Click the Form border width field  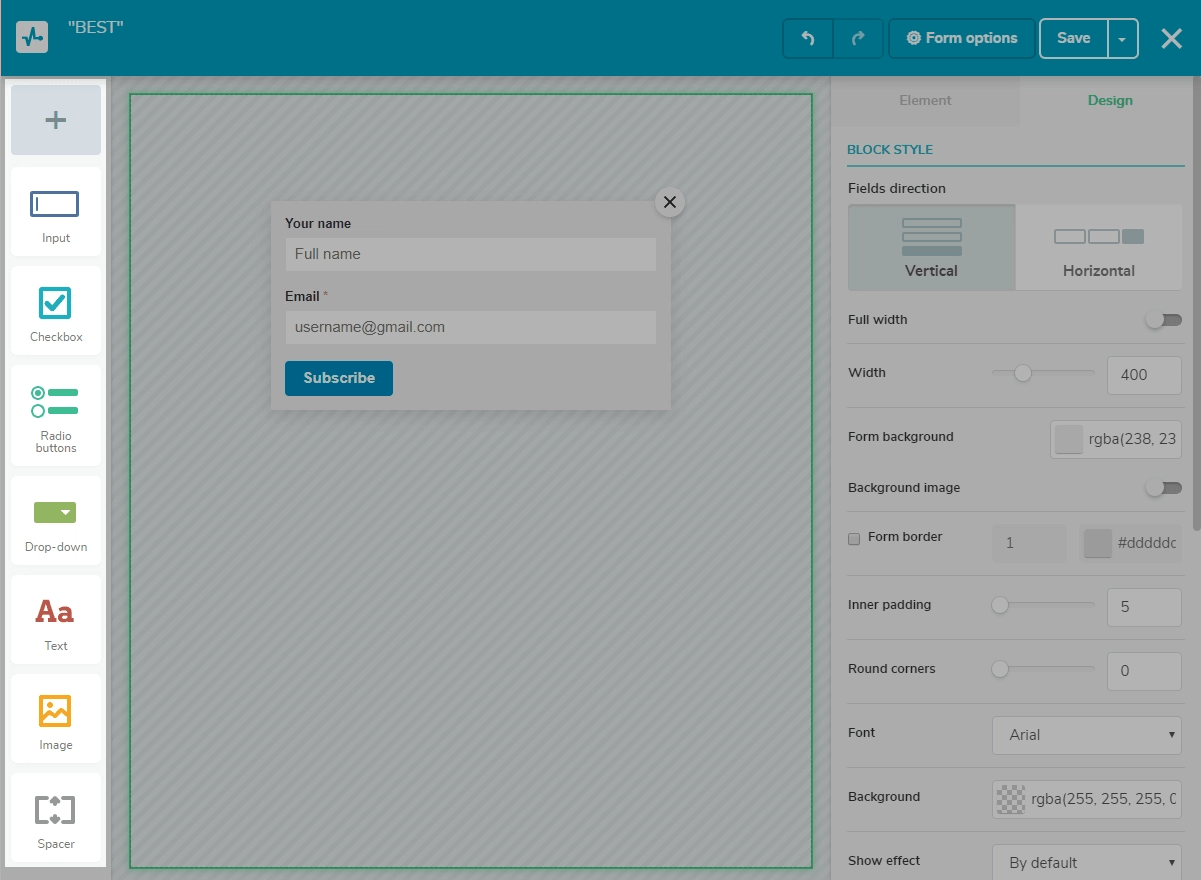coord(1029,543)
